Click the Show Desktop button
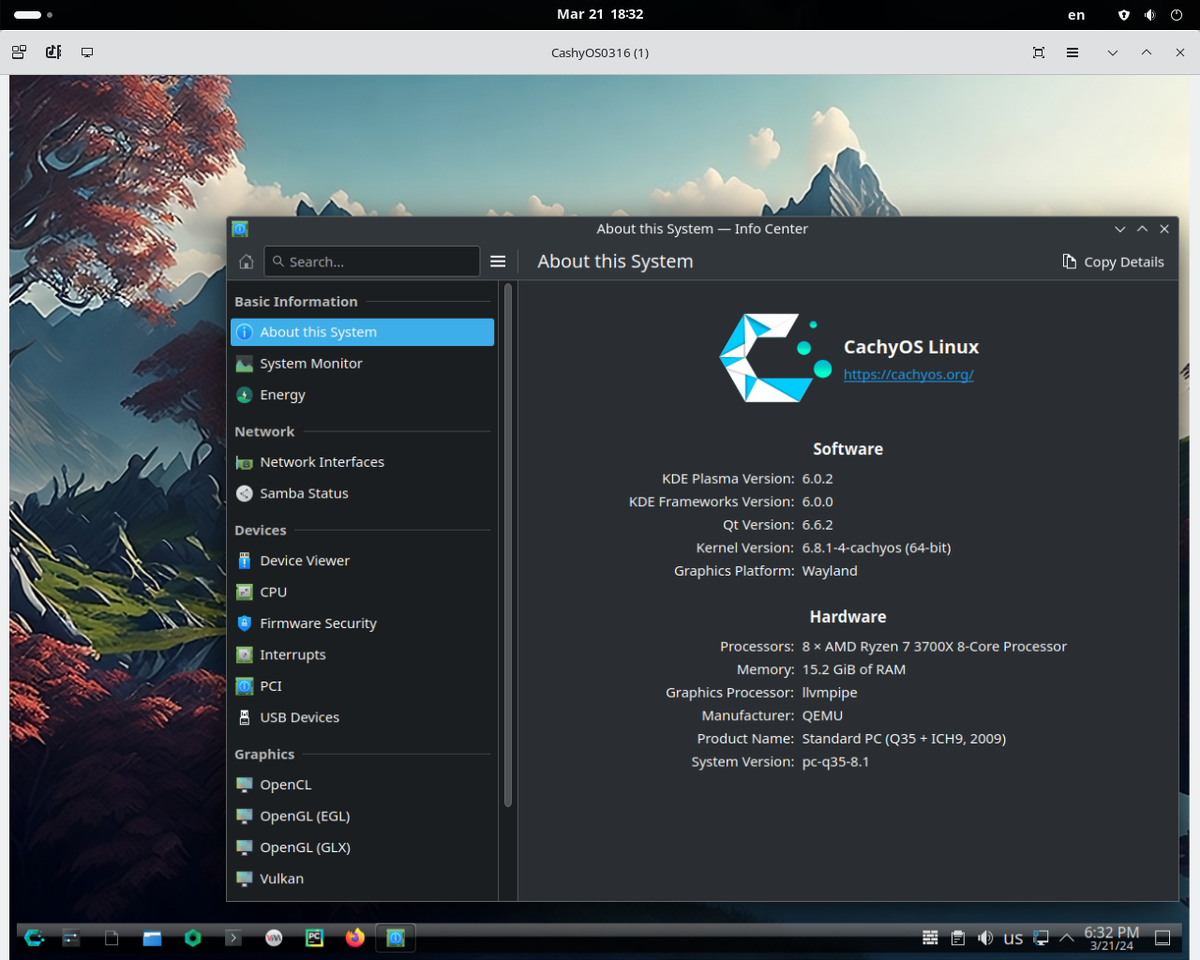This screenshot has height=960, width=1200. click(1162, 938)
